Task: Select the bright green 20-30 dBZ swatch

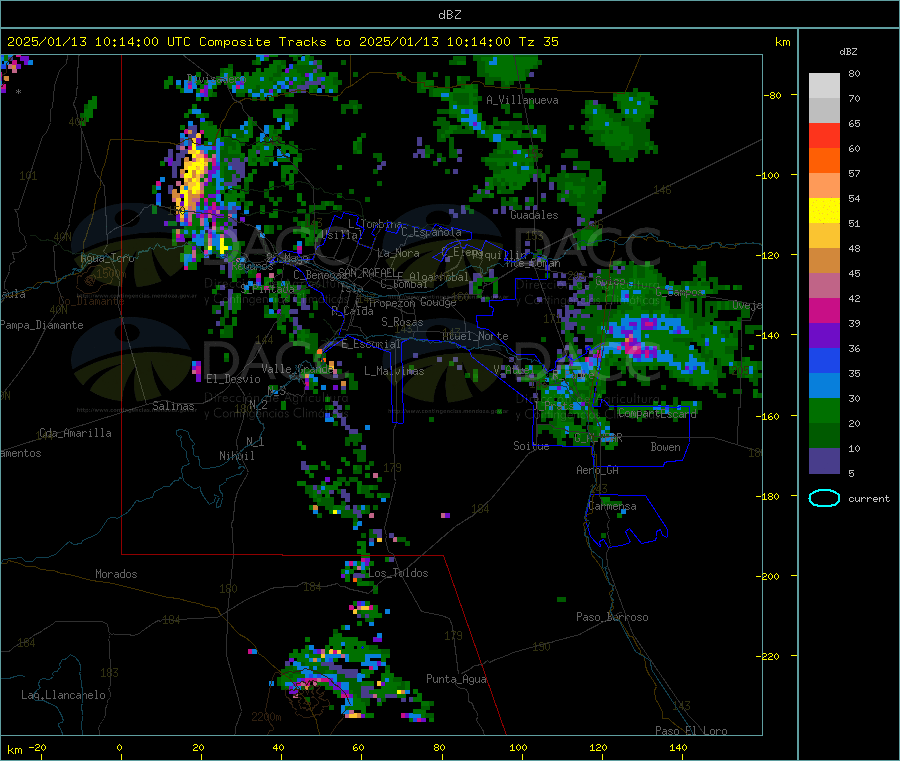Action: coord(824,410)
